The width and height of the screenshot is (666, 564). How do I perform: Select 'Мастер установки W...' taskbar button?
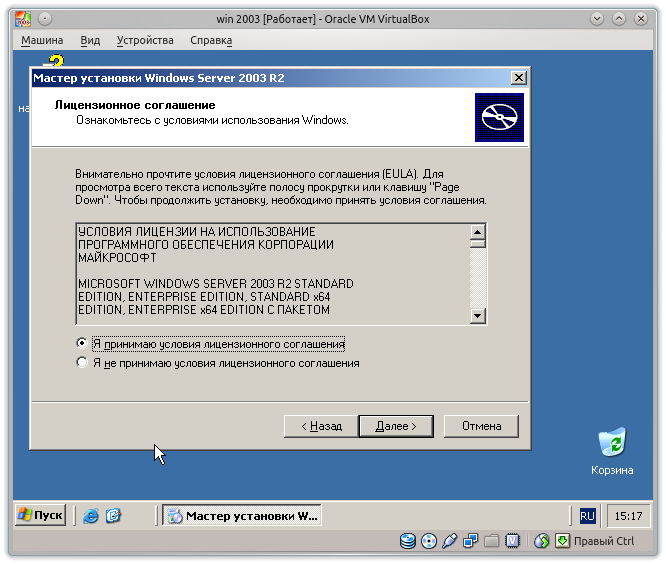[242, 515]
